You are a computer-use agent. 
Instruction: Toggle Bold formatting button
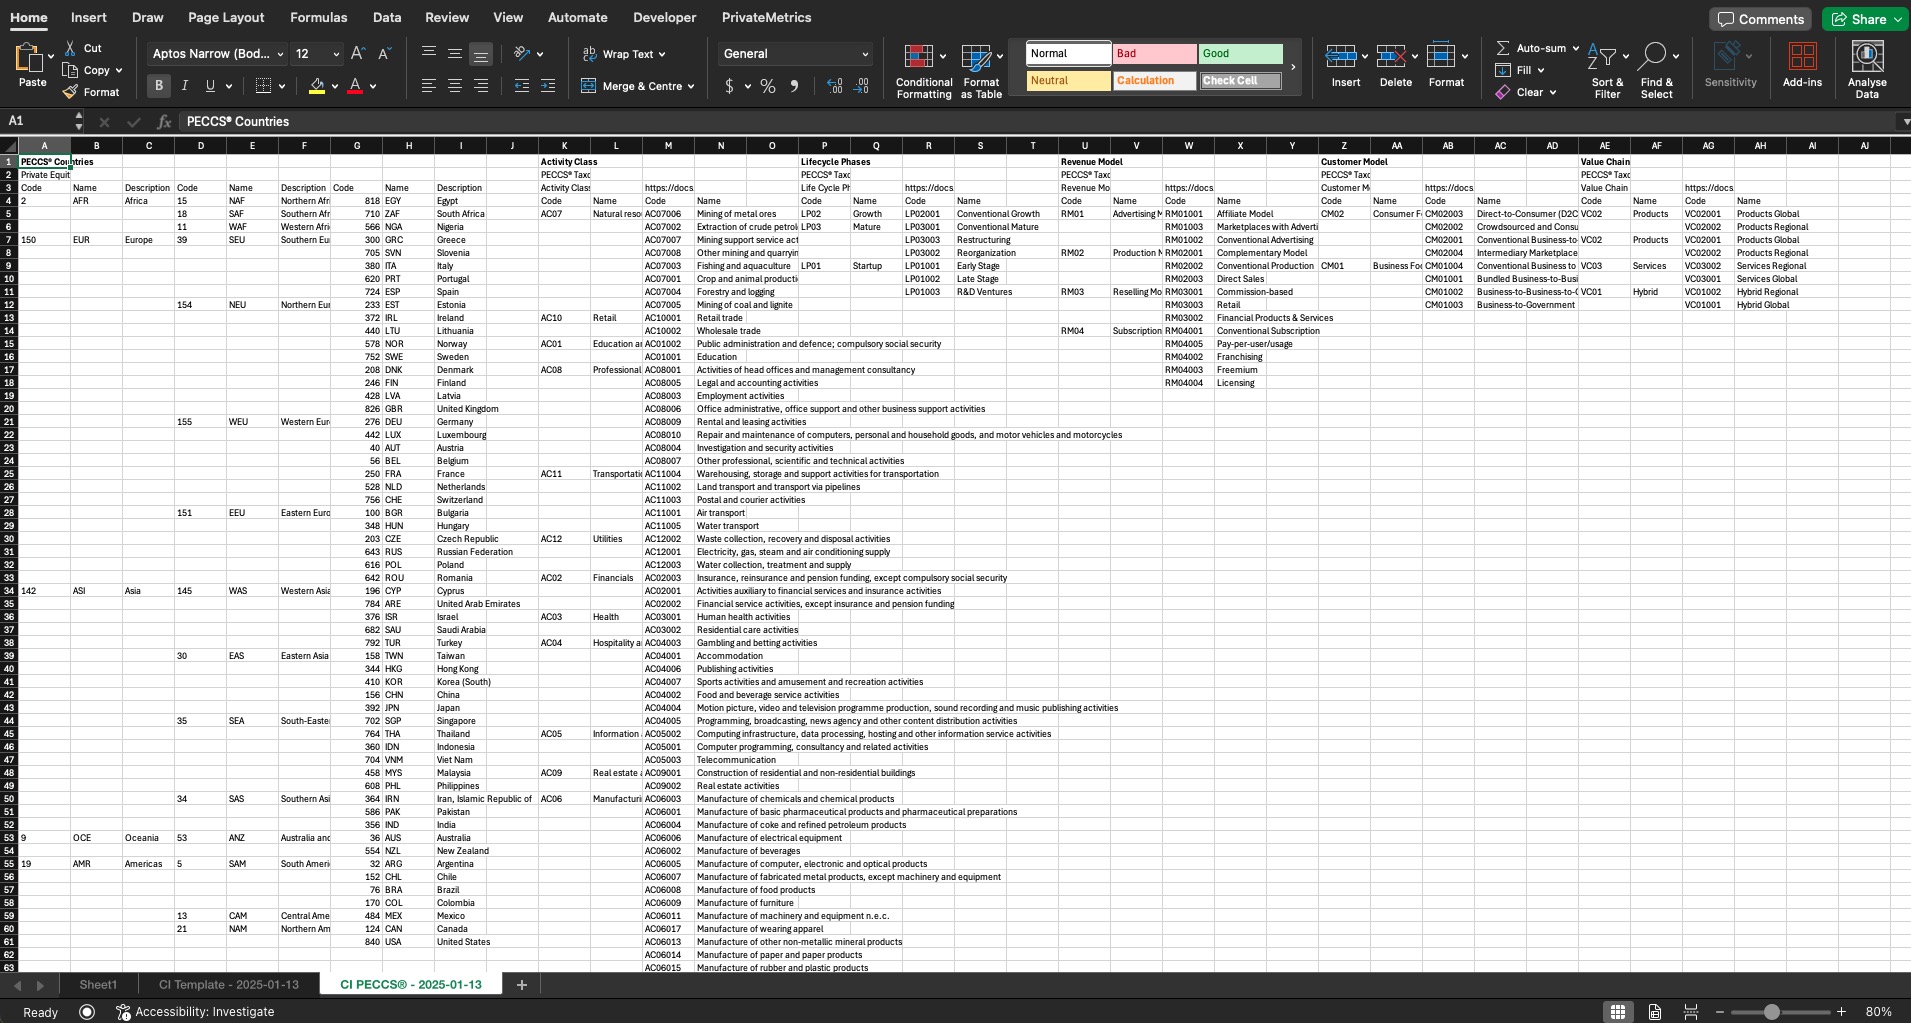158,86
